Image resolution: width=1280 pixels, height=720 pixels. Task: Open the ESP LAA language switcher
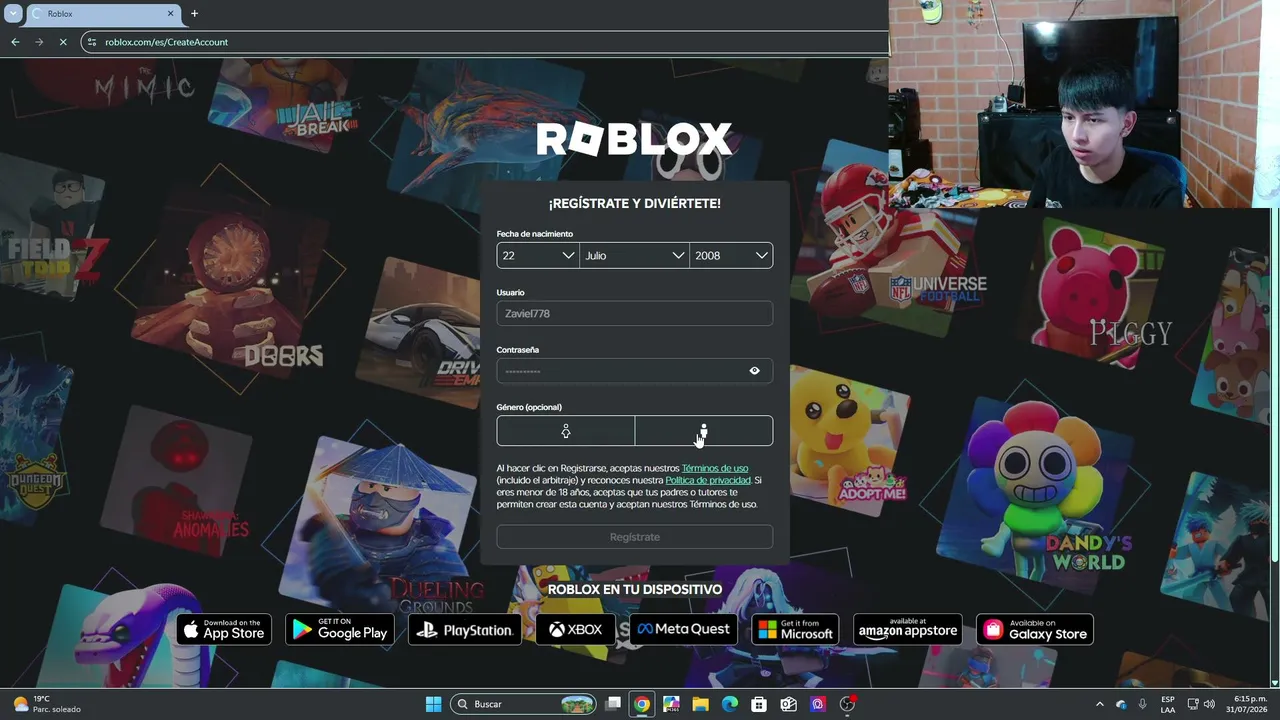click(x=1168, y=704)
